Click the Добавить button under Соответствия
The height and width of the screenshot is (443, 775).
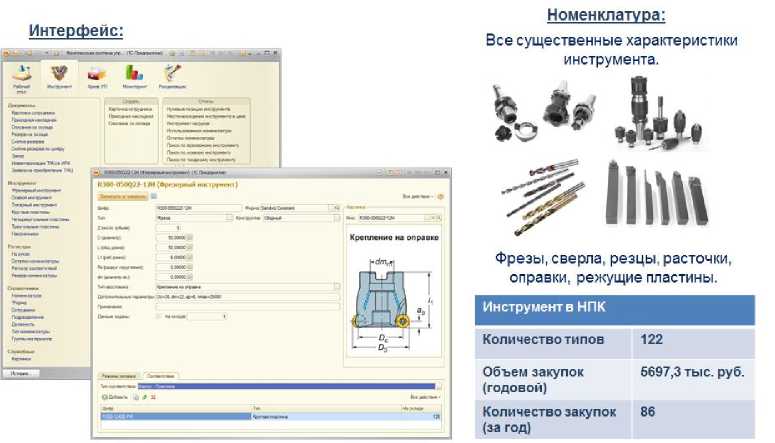pyautogui.click(x=115, y=397)
